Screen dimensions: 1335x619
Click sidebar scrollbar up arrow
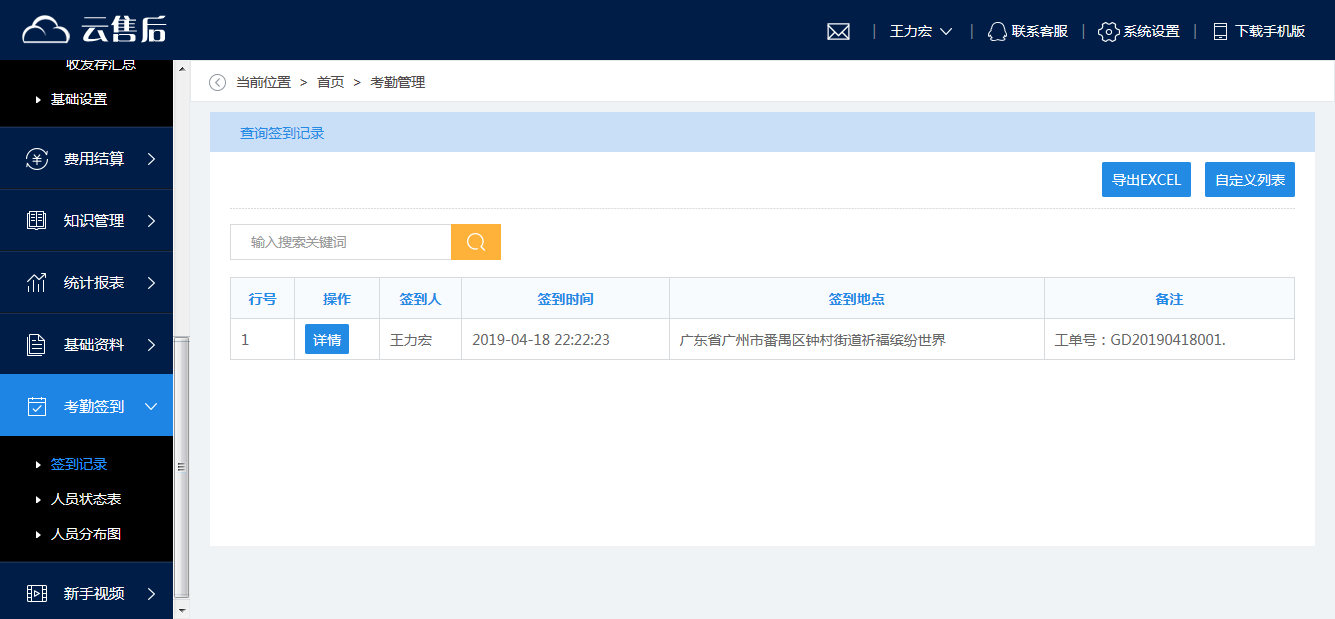point(181,69)
